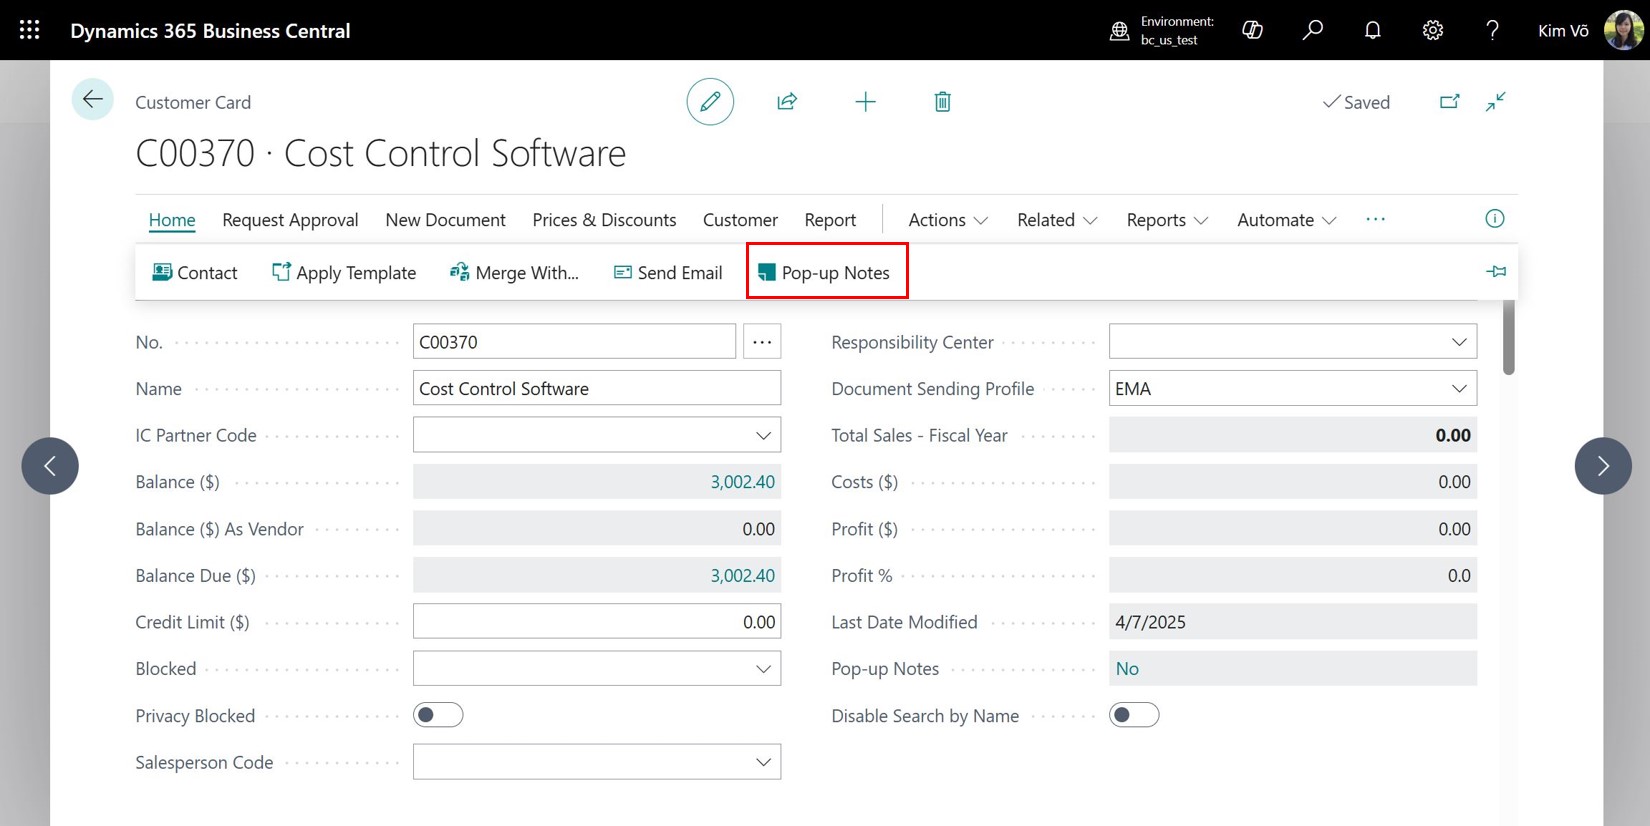Image resolution: width=1650 pixels, height=826 pixels.
Task: Click the Credit Limit ($) field
Action: 597,622
